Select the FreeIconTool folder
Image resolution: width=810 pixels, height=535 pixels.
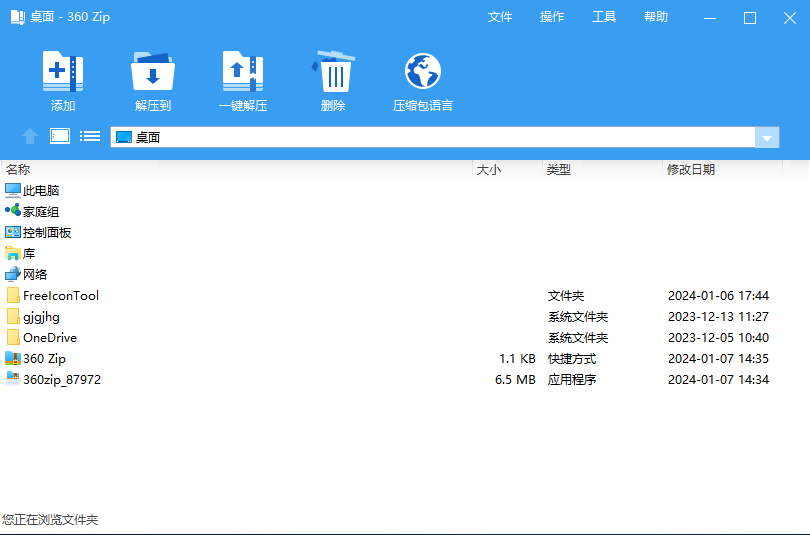60,296
